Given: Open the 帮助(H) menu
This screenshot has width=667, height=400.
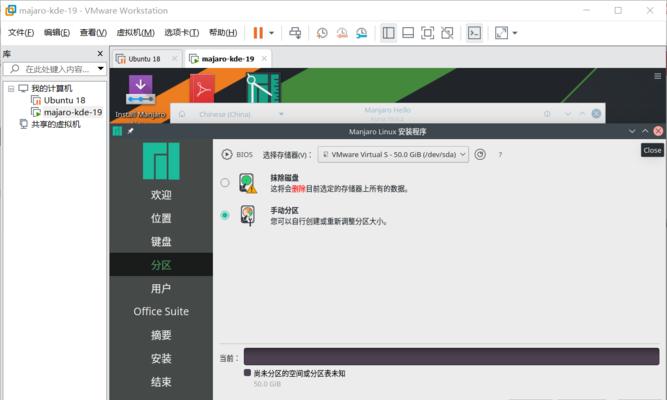Looking at the screenshot, I should point(223,32).
